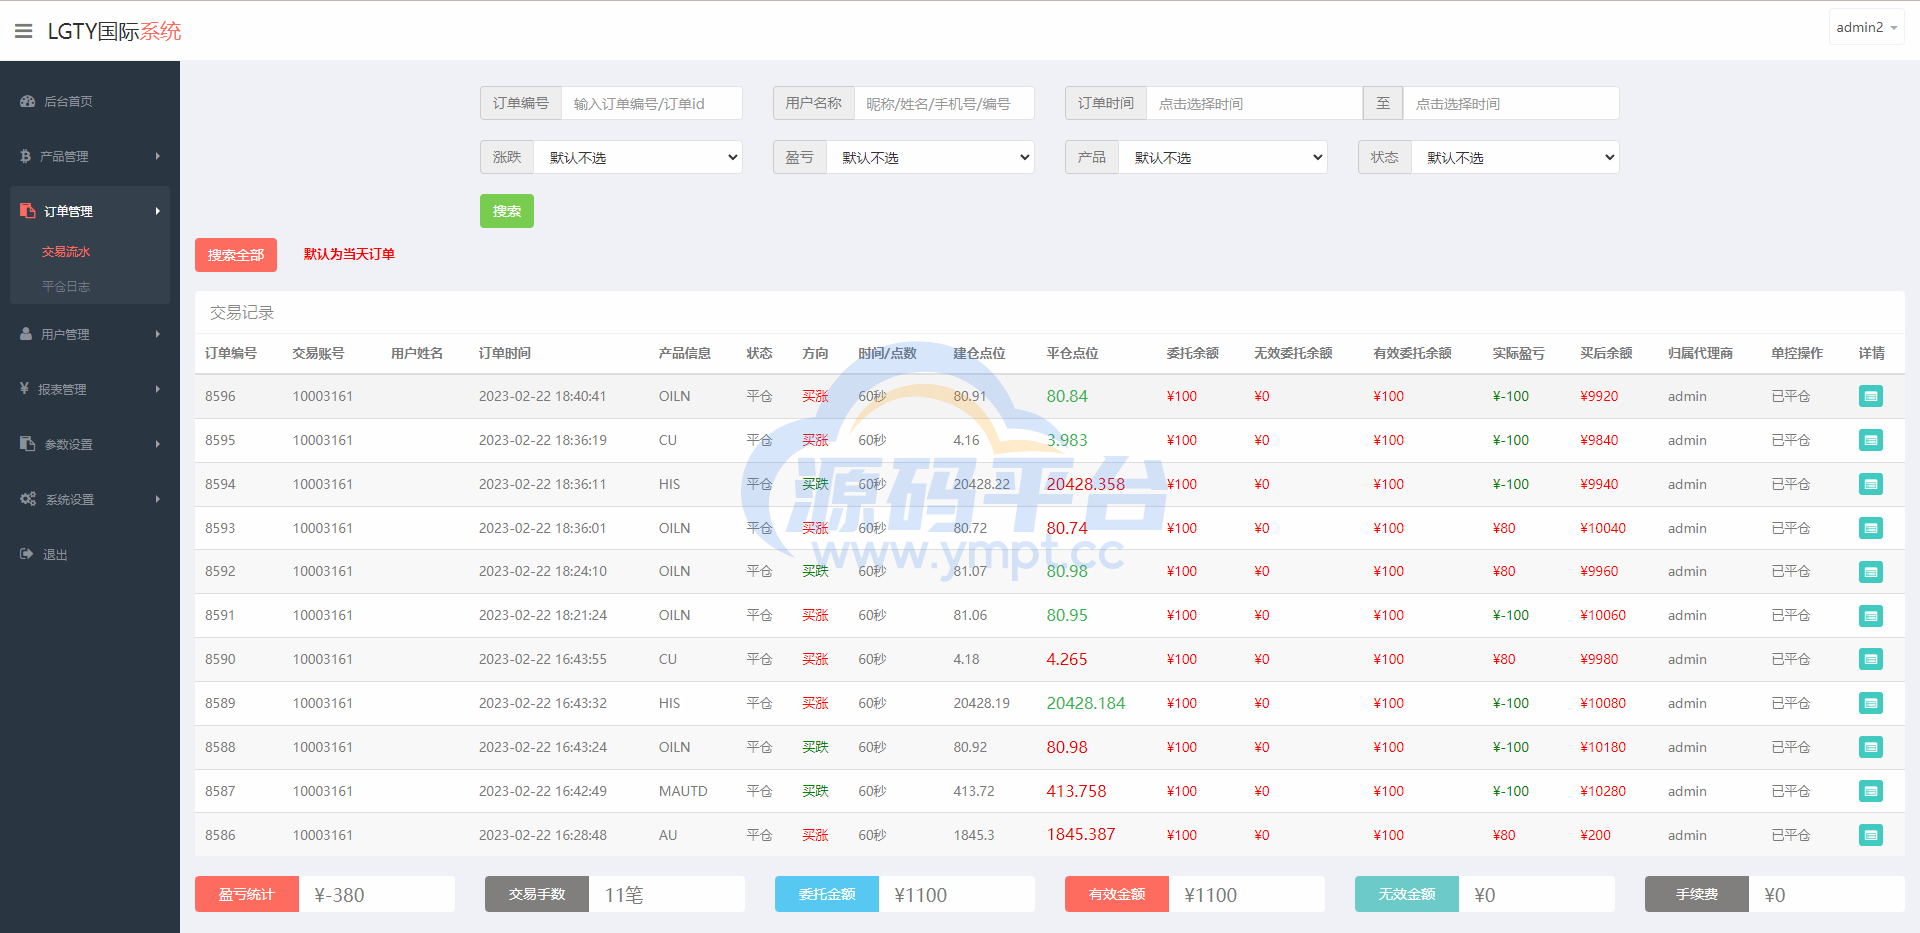The width and height of the screenshot is (1920, 933).
Task: Click the bitcoin icon beside 产品管理
Action: point(25,156)
